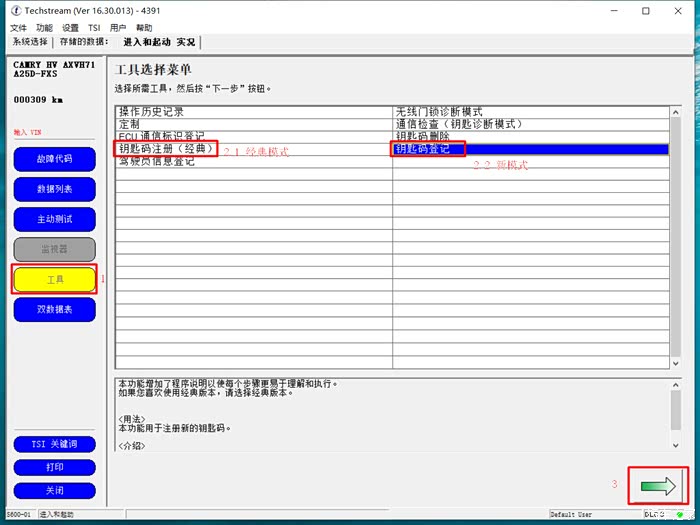
Task: Click the green next-step arrow button
Action: (657, 486)
